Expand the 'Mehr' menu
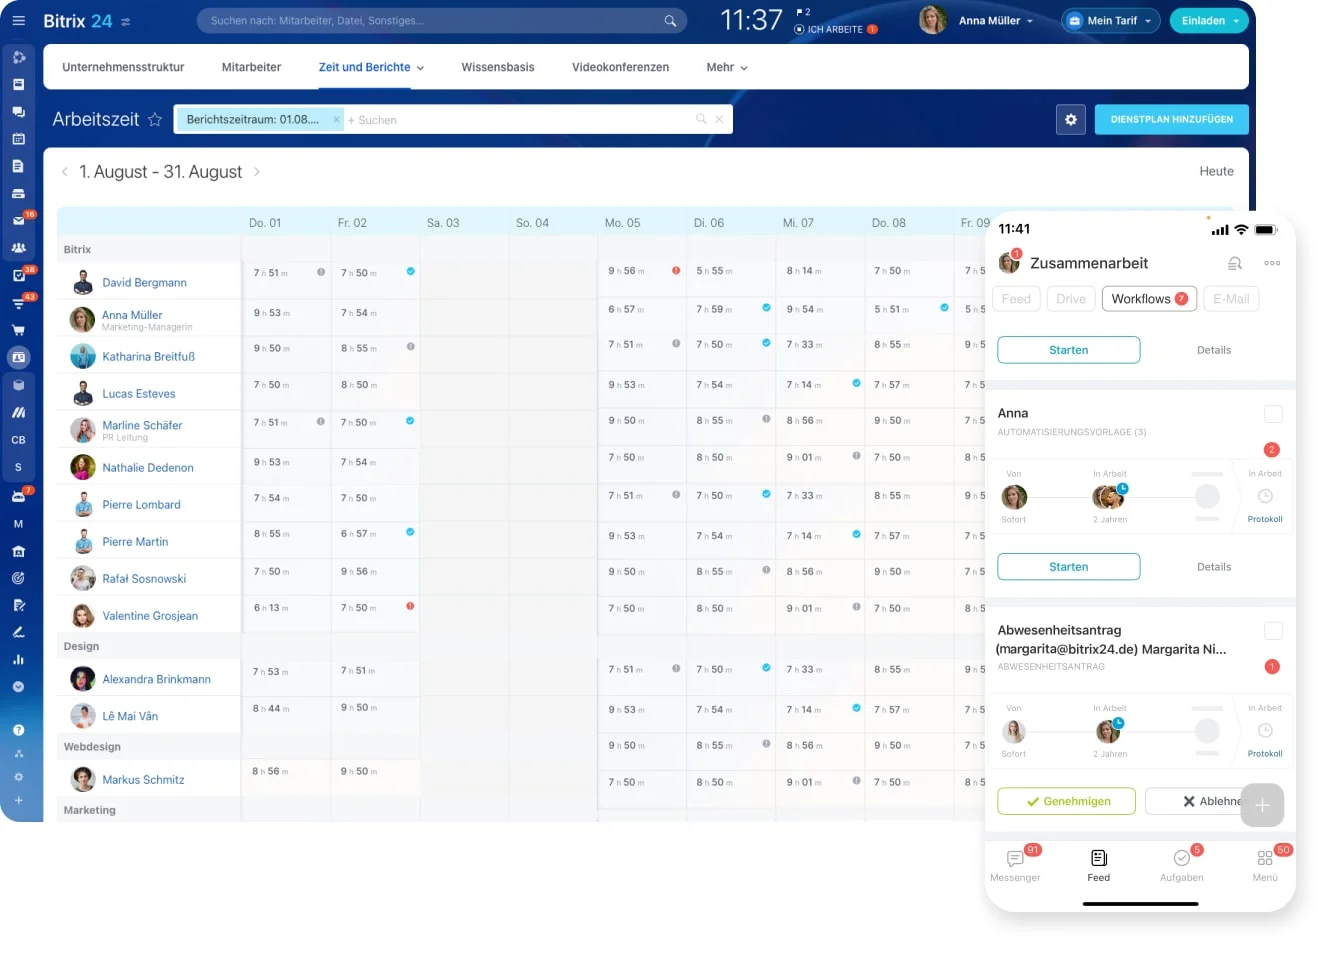The height and width of the screenshot is (960, 1344). (x=727, y=68)
